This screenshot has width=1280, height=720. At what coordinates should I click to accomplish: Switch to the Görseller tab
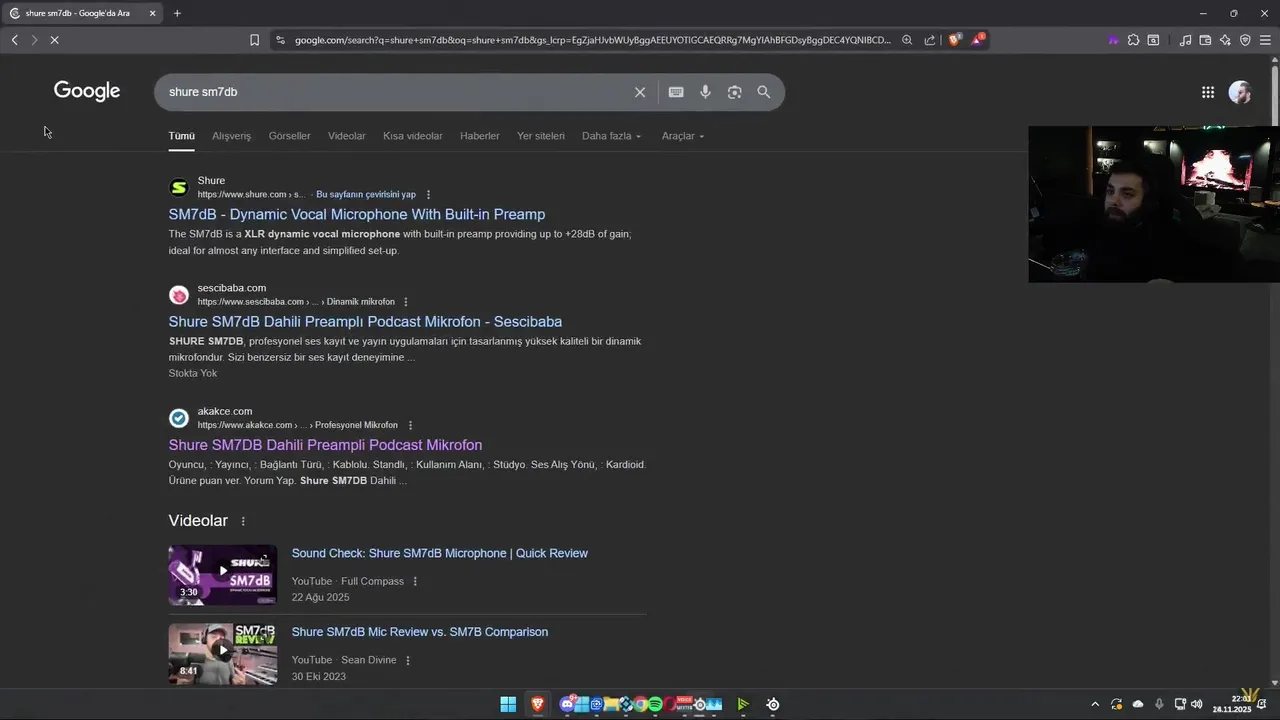pyautogui.click(x=289, y=136)
